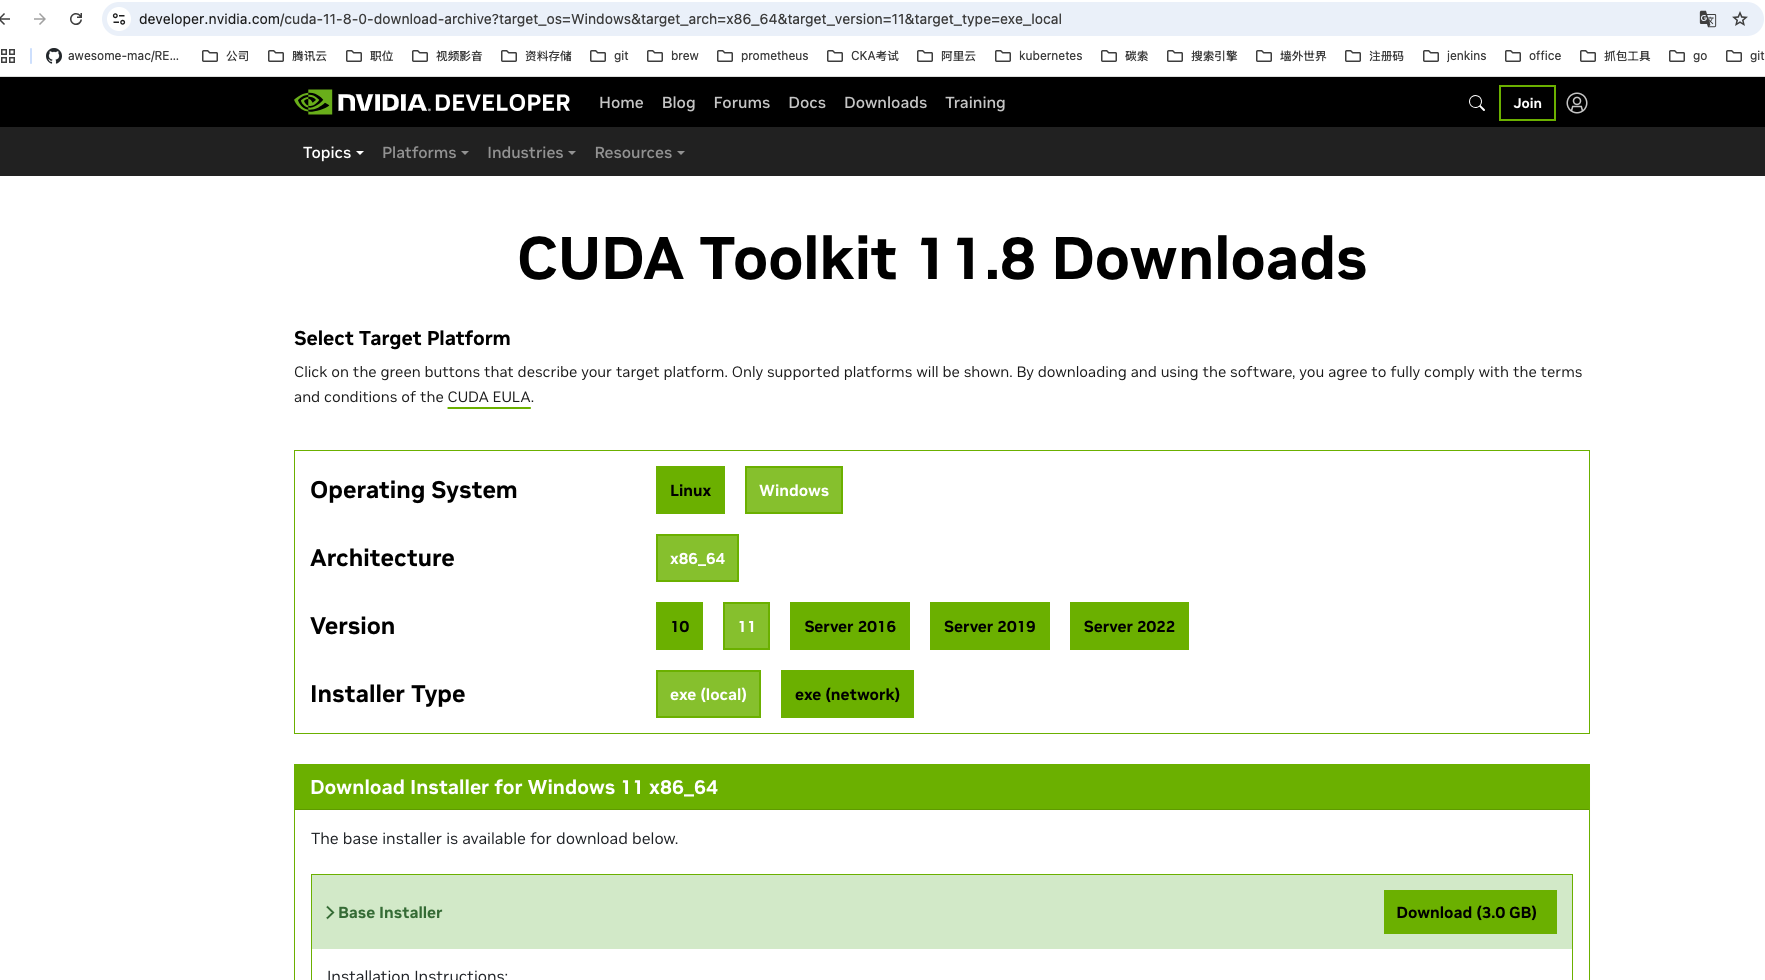Open Blog in top navigation

click(x=678, y=102)
